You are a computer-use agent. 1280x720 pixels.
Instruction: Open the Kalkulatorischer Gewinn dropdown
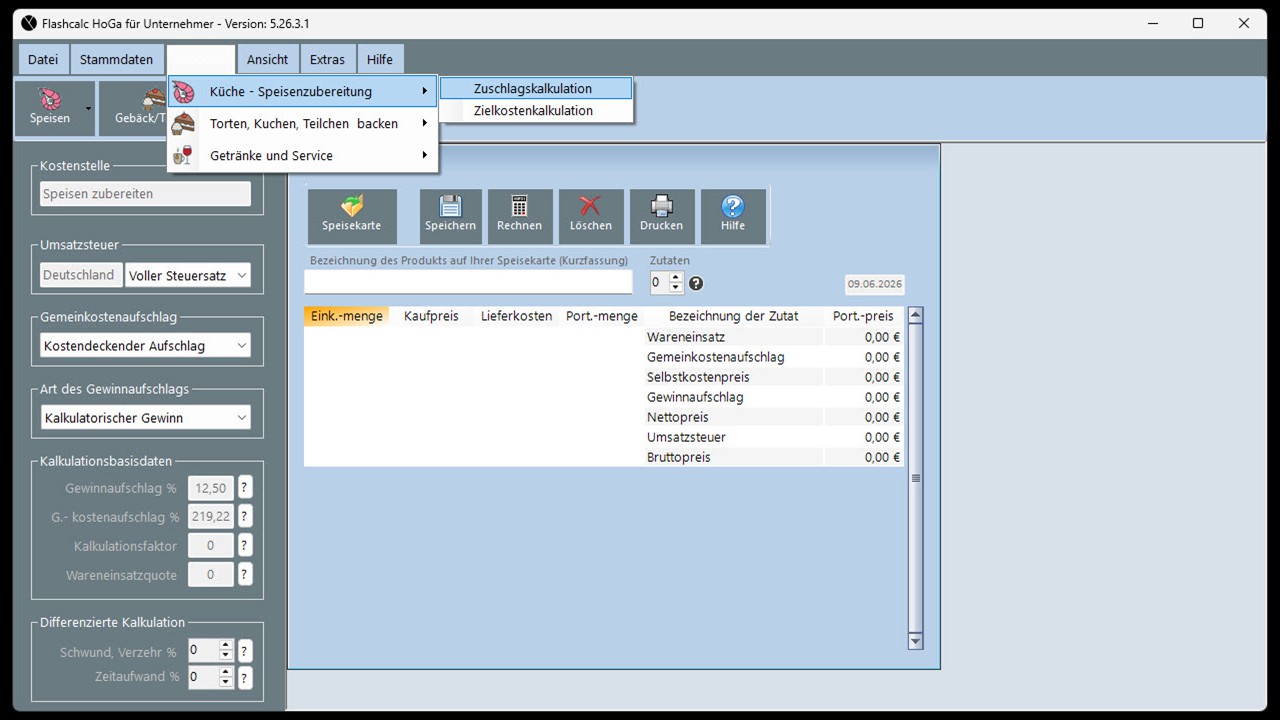(x=145, y=418)
